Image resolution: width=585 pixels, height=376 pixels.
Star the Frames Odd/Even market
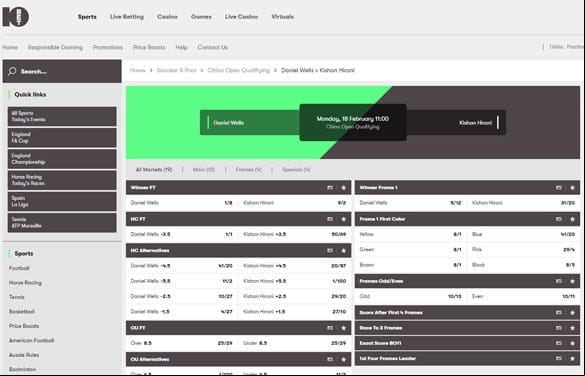[x=572, y=281]
